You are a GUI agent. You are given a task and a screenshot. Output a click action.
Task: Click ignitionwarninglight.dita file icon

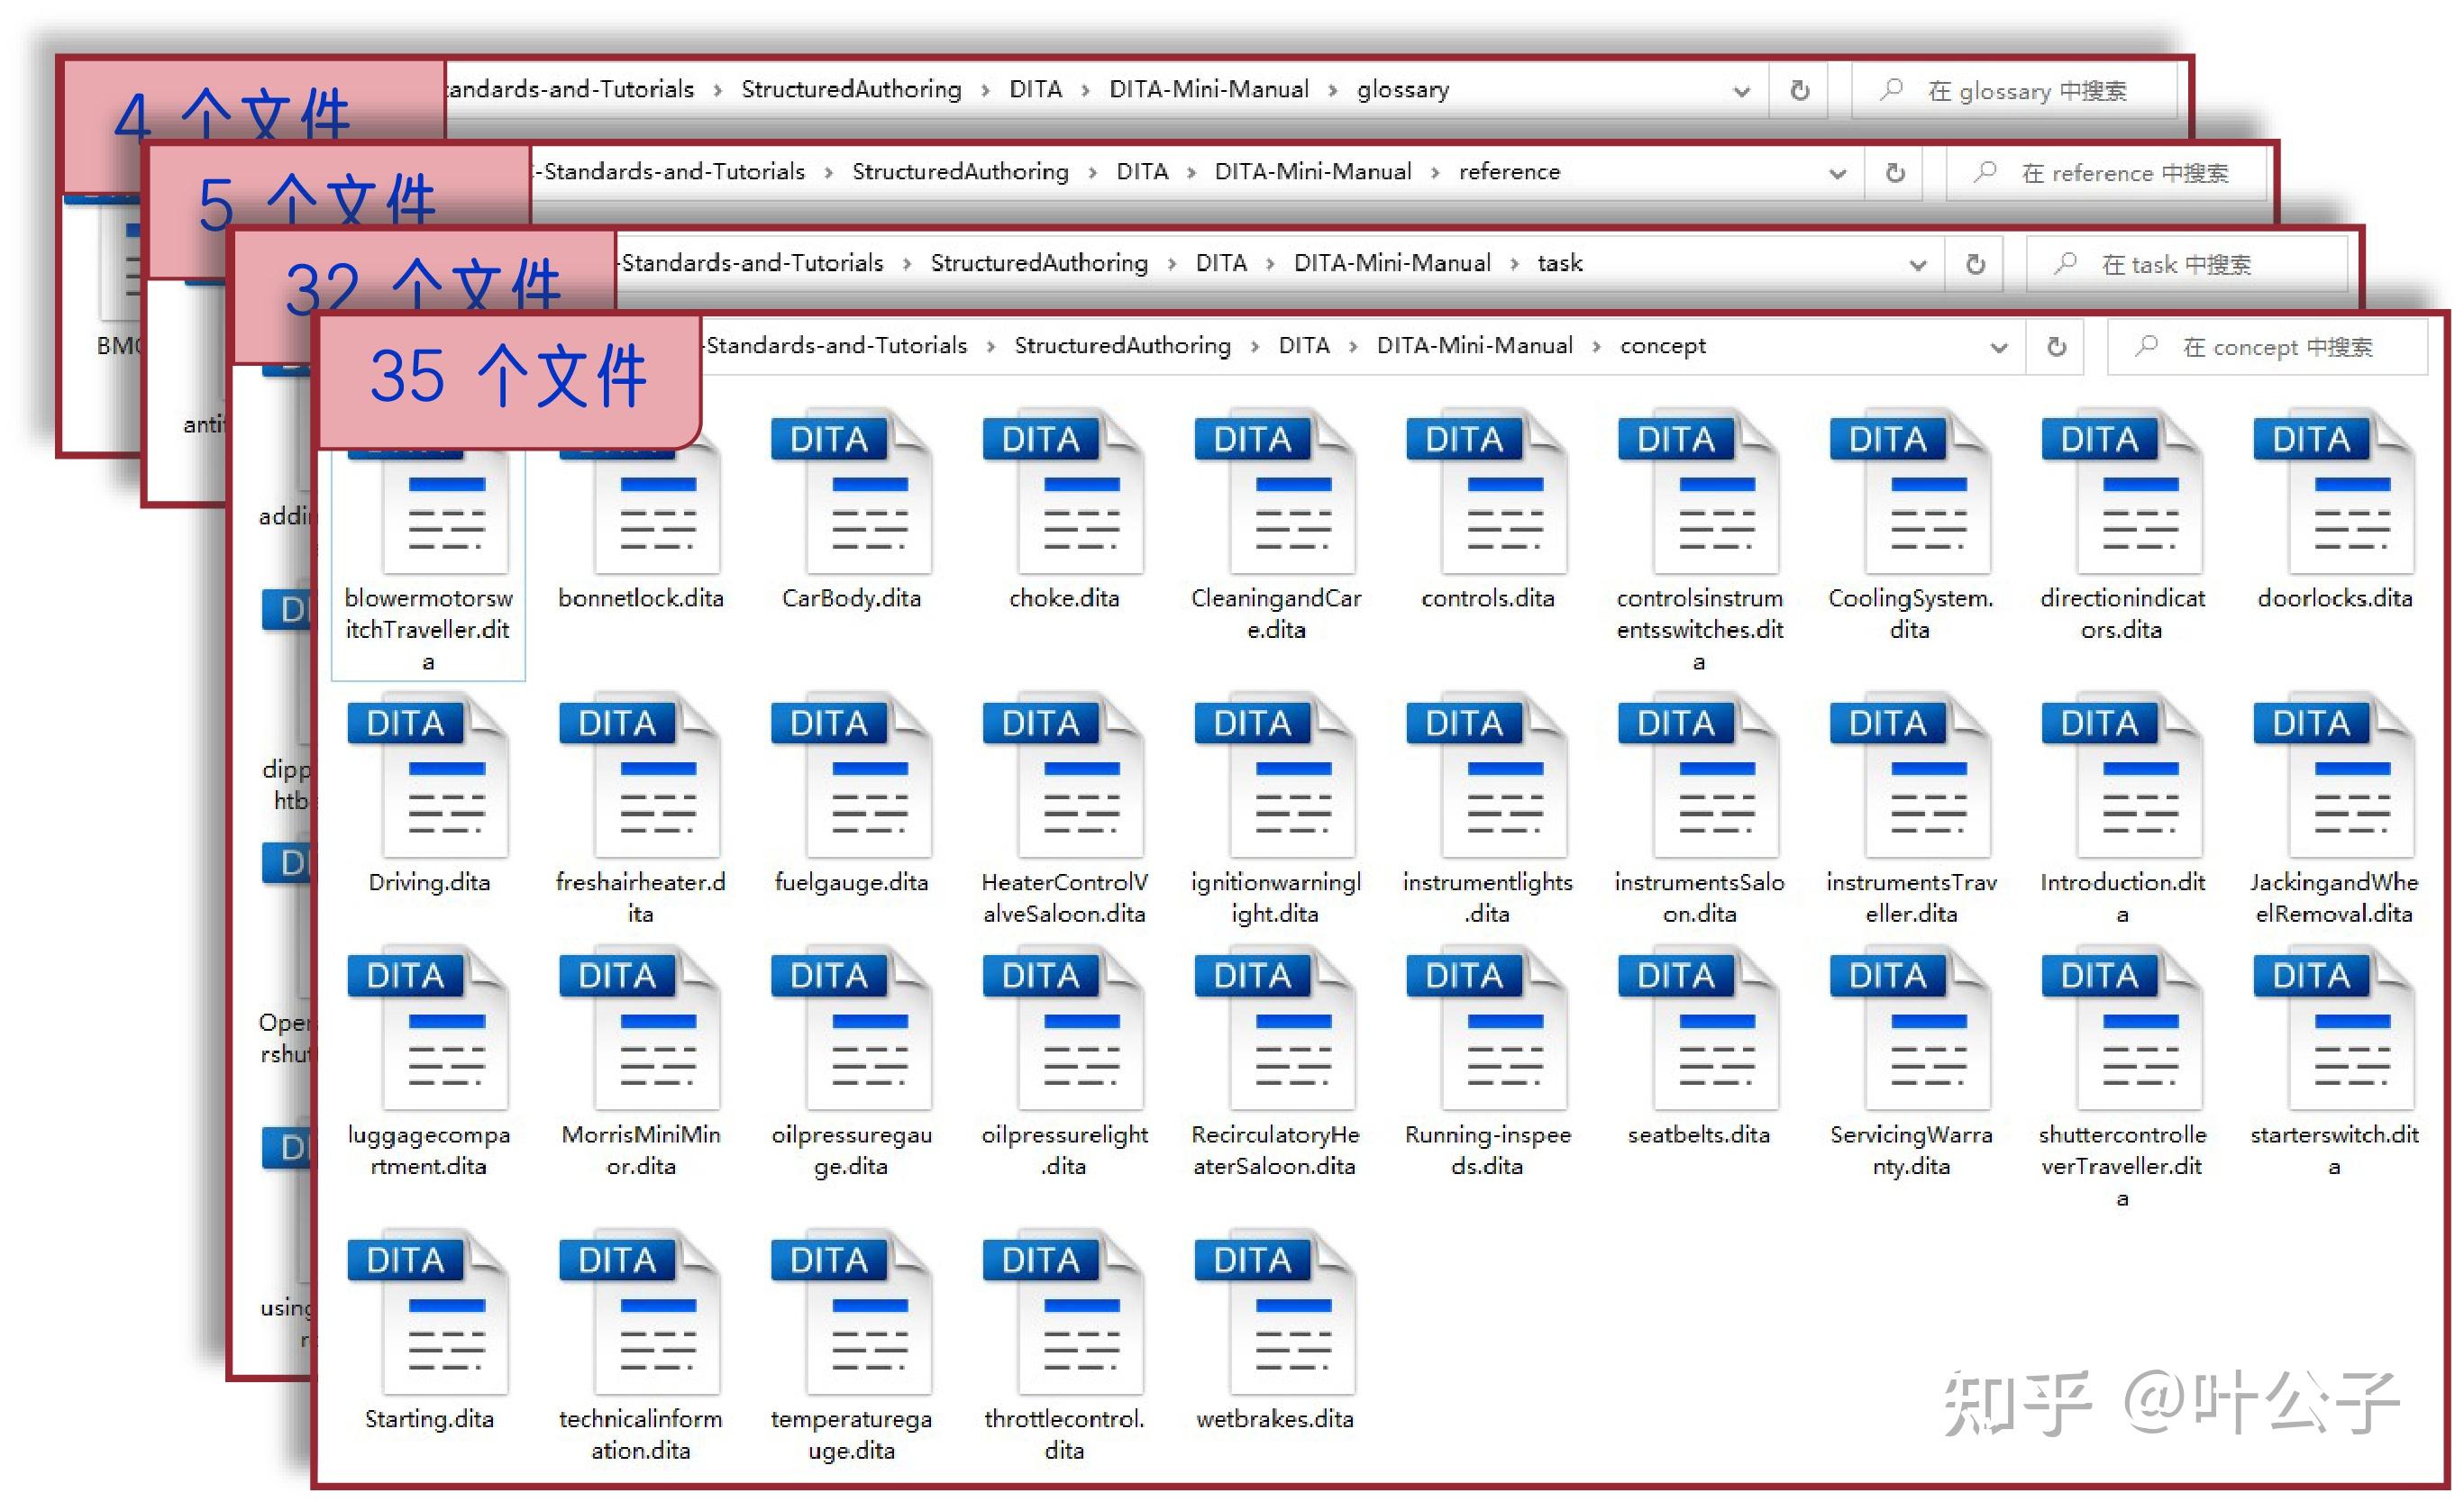point(1275,775)
